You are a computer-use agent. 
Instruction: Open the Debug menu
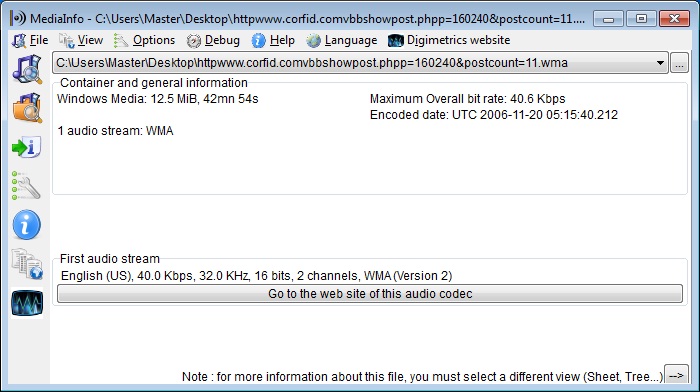pos(213,40)
